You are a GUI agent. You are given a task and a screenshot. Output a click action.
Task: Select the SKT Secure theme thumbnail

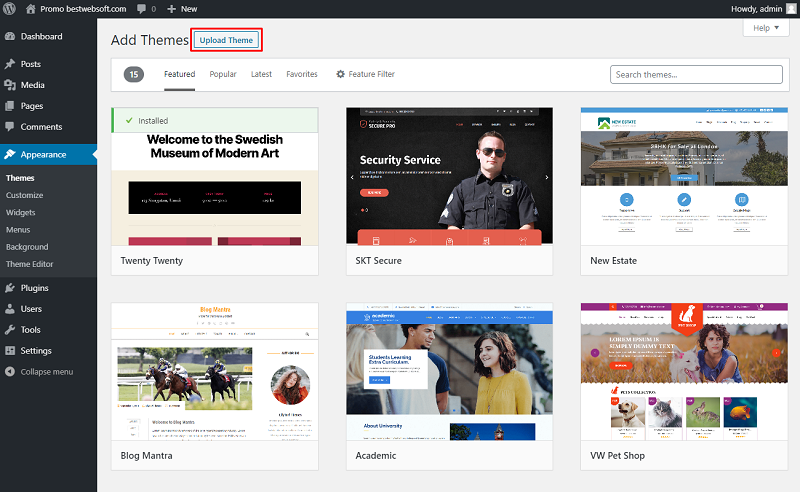pyautogui.click(x=449, y=176)
